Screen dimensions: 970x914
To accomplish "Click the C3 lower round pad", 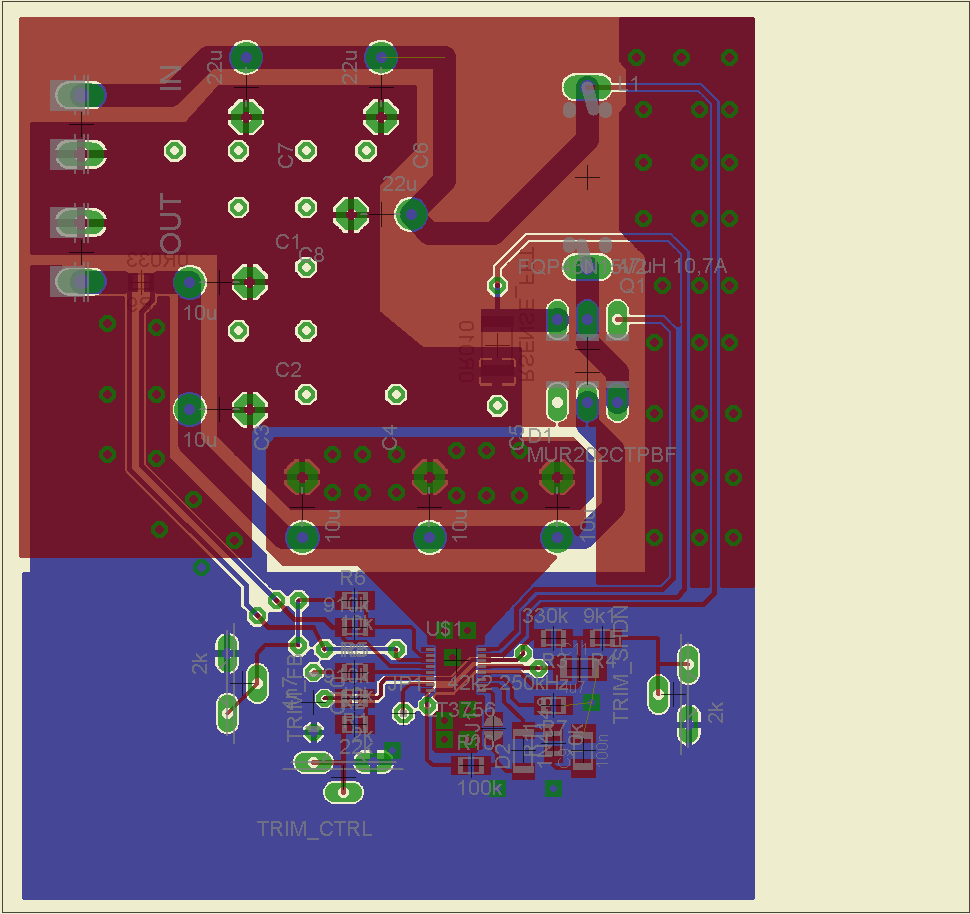I will click(x=303, y=537).
